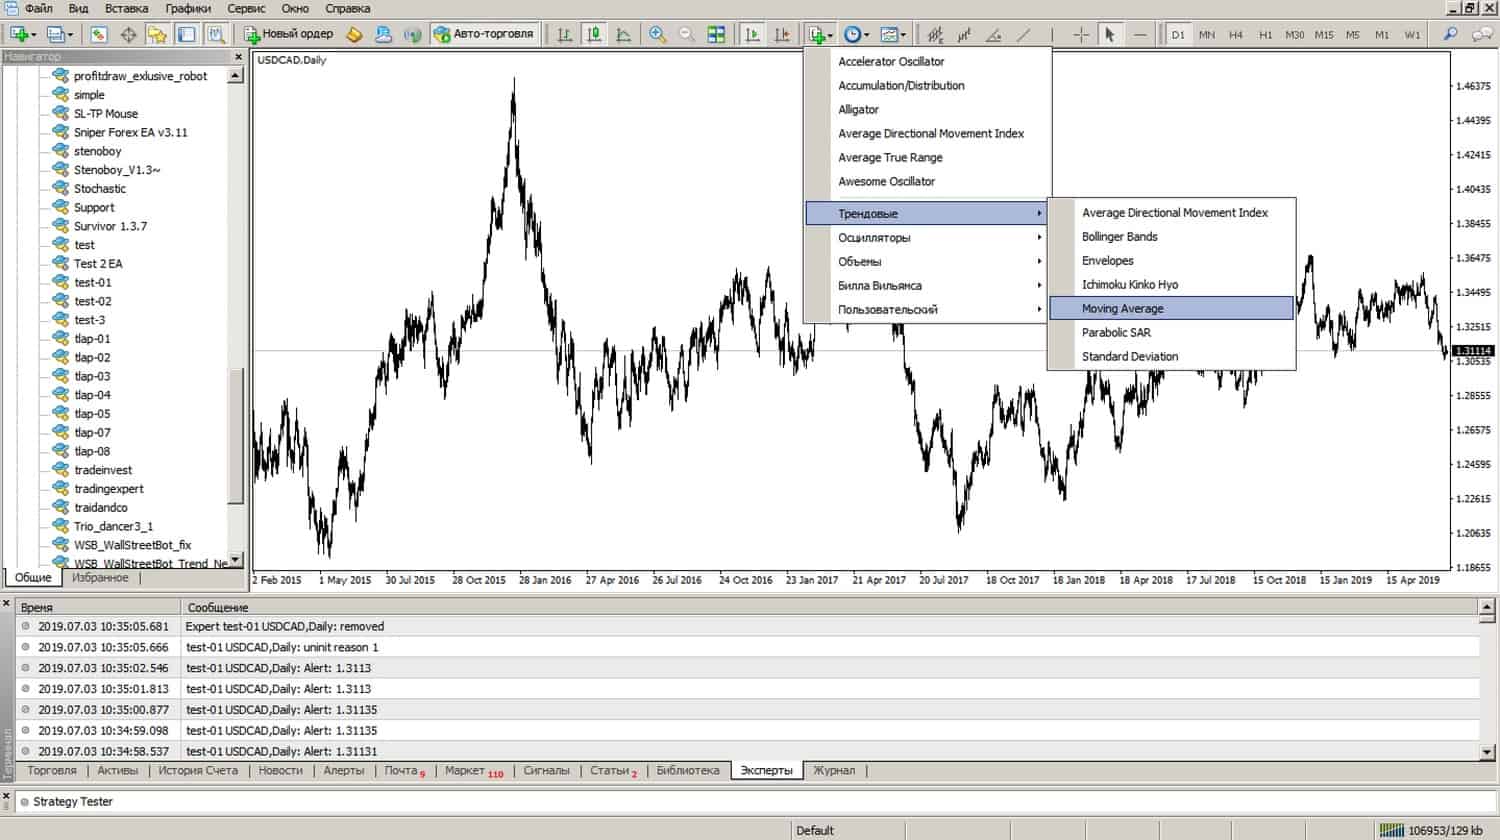This screenshot has width=1500, height=840.
Task: Click the zoom in magnifier icon
Action: [657, 34]
